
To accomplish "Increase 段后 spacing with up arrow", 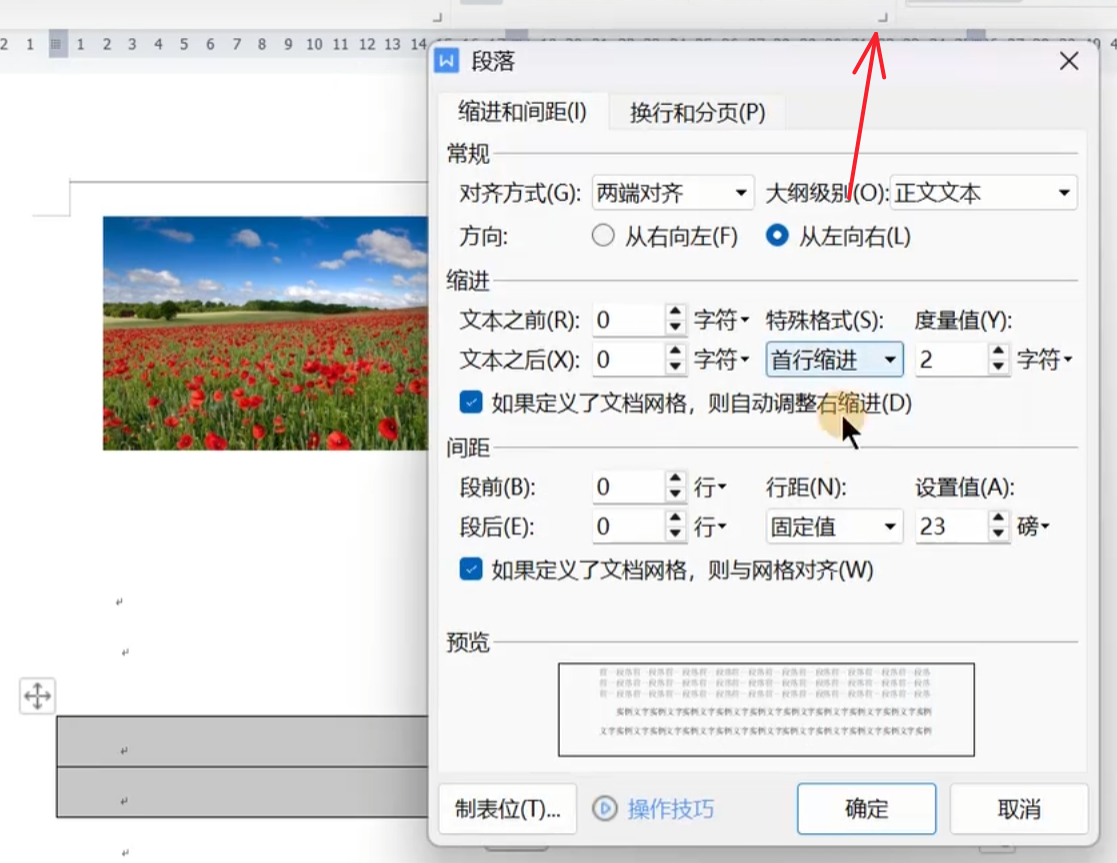I will coord(675,519).
